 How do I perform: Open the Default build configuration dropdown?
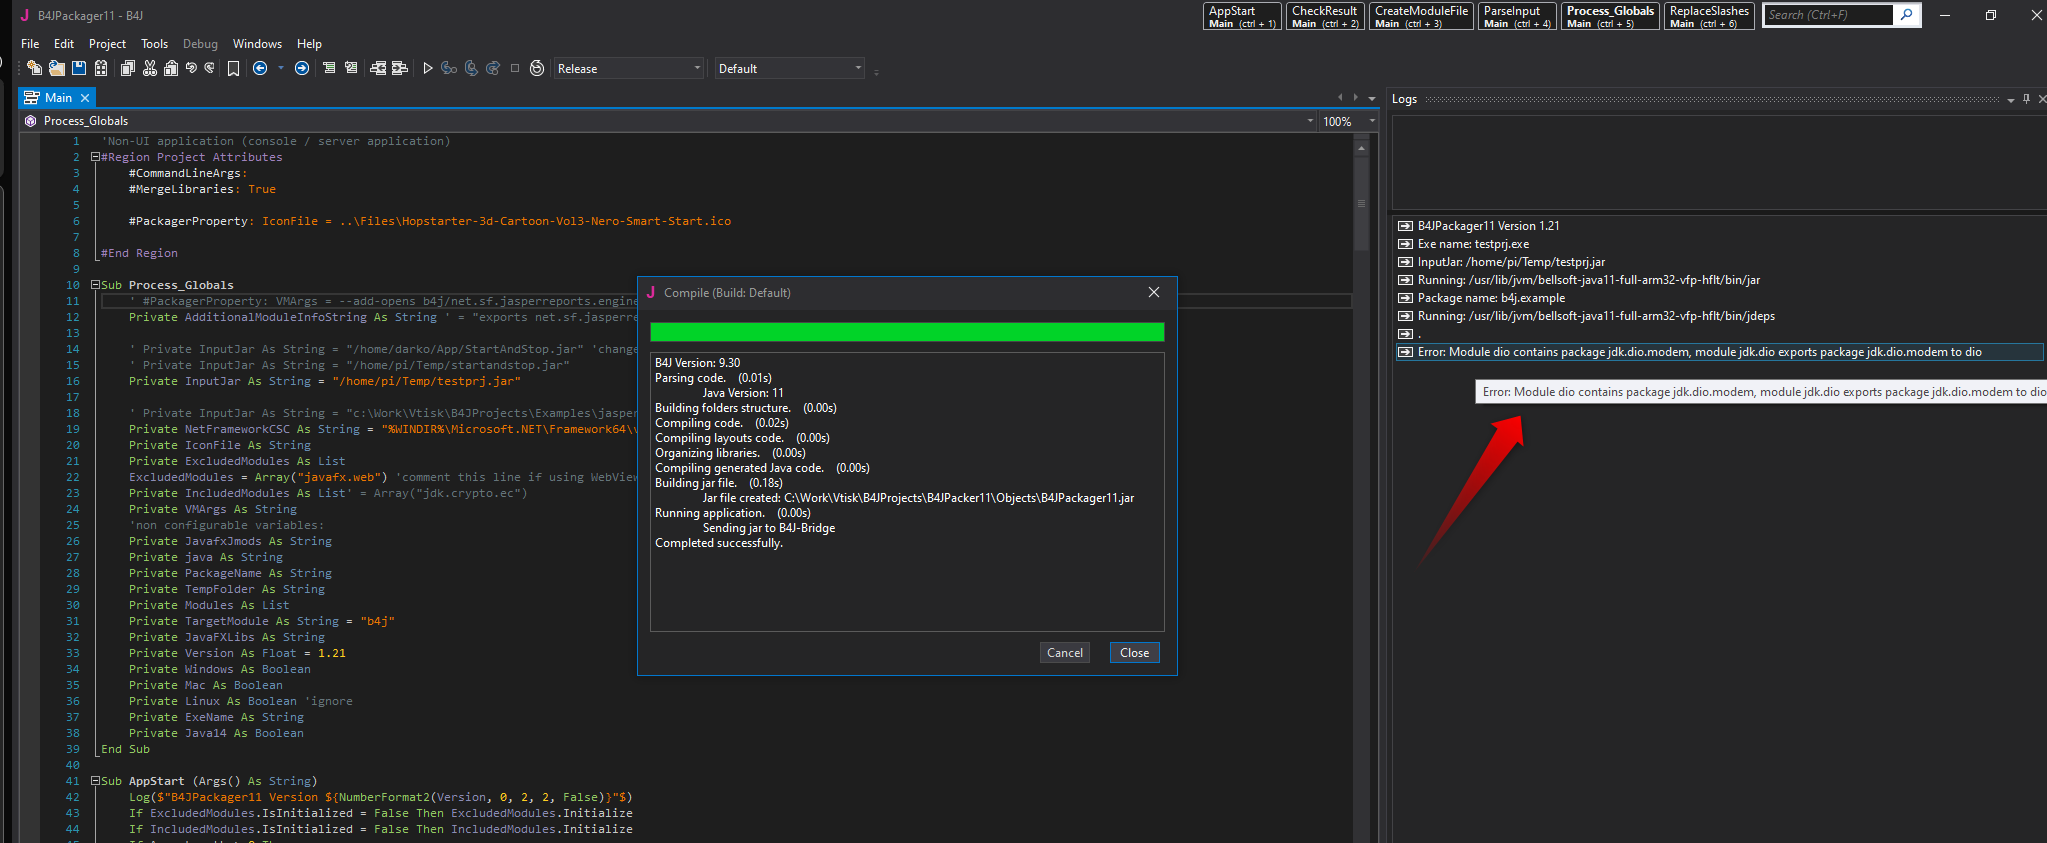[x=789, y=68]
